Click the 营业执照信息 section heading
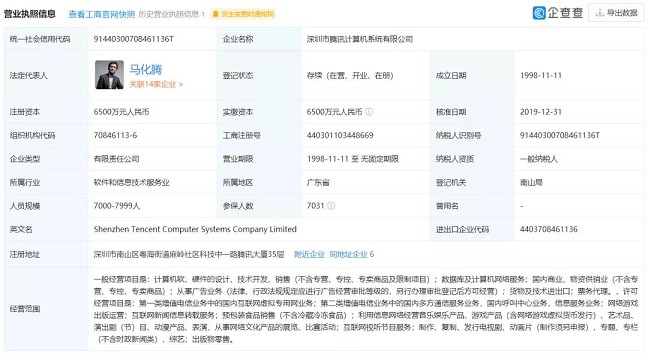This screenshot has width=648, height=360. coord(30,14)
